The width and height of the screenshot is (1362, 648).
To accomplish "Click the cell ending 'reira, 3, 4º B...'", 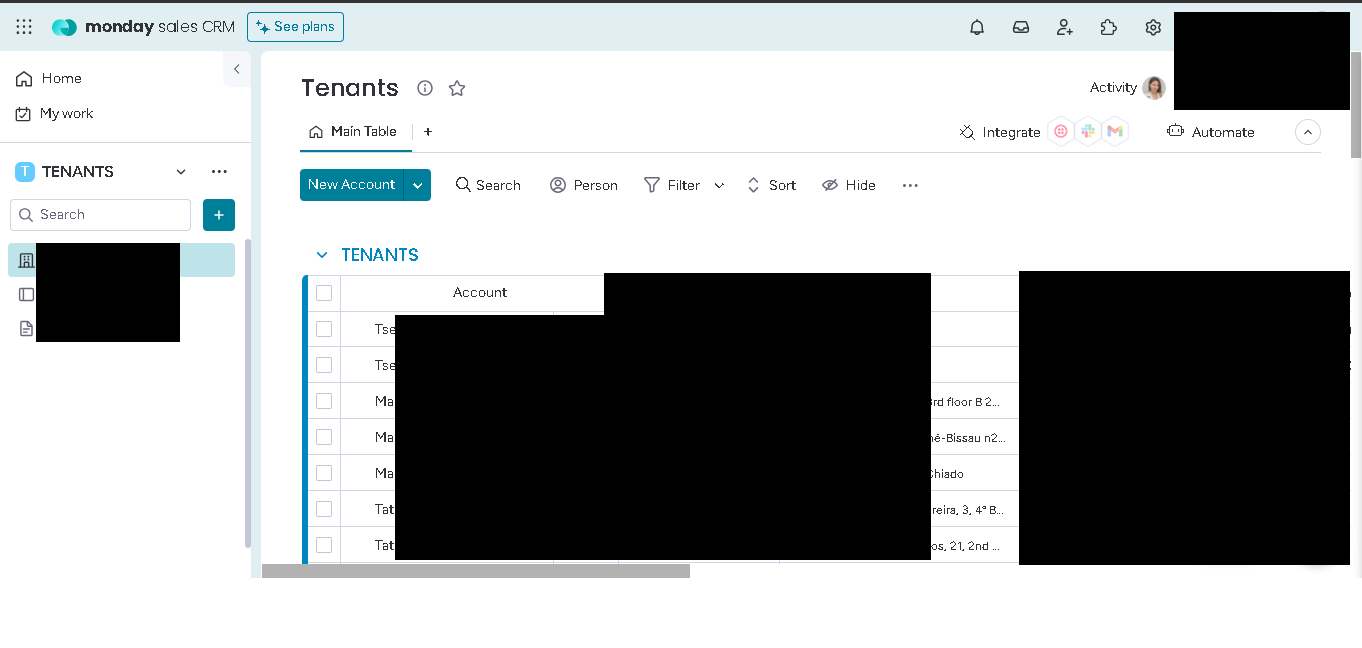I will click(975, 509).
